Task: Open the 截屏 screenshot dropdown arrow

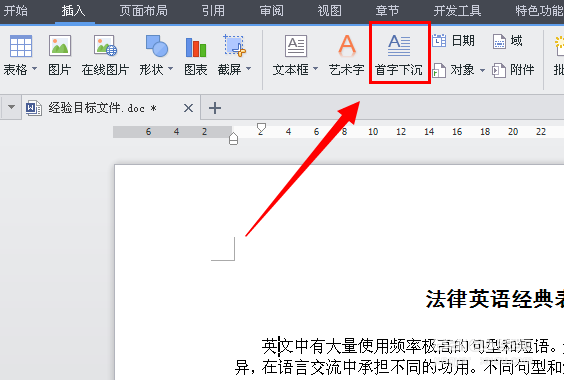Action: click(249, 68)
